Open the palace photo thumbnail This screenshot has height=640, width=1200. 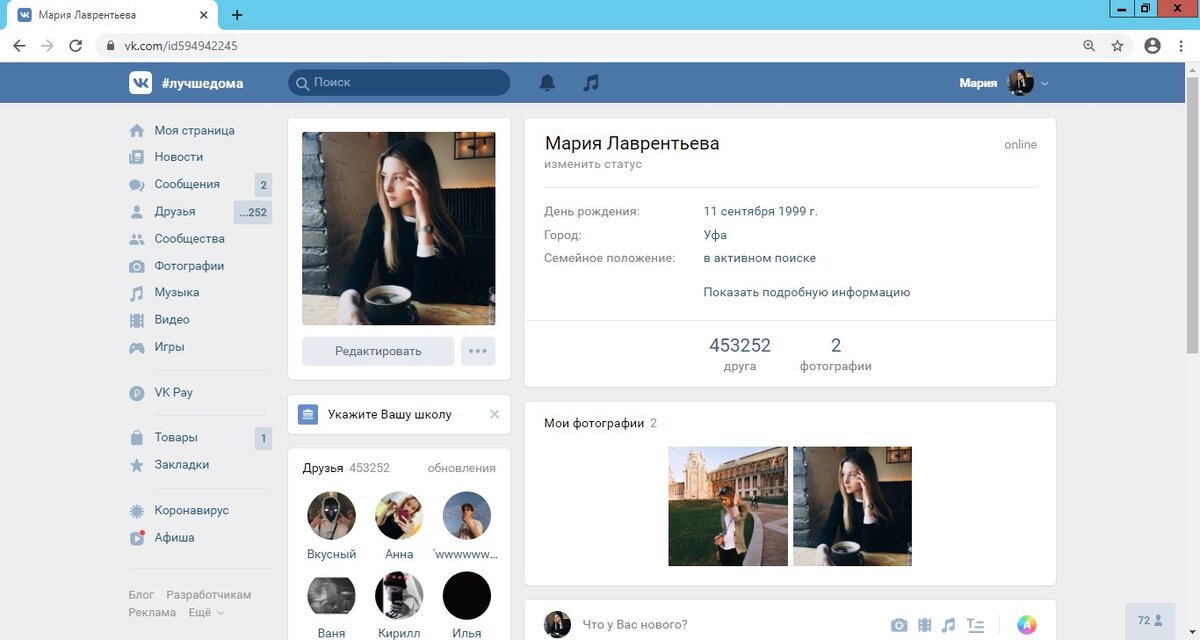point(728,506)
